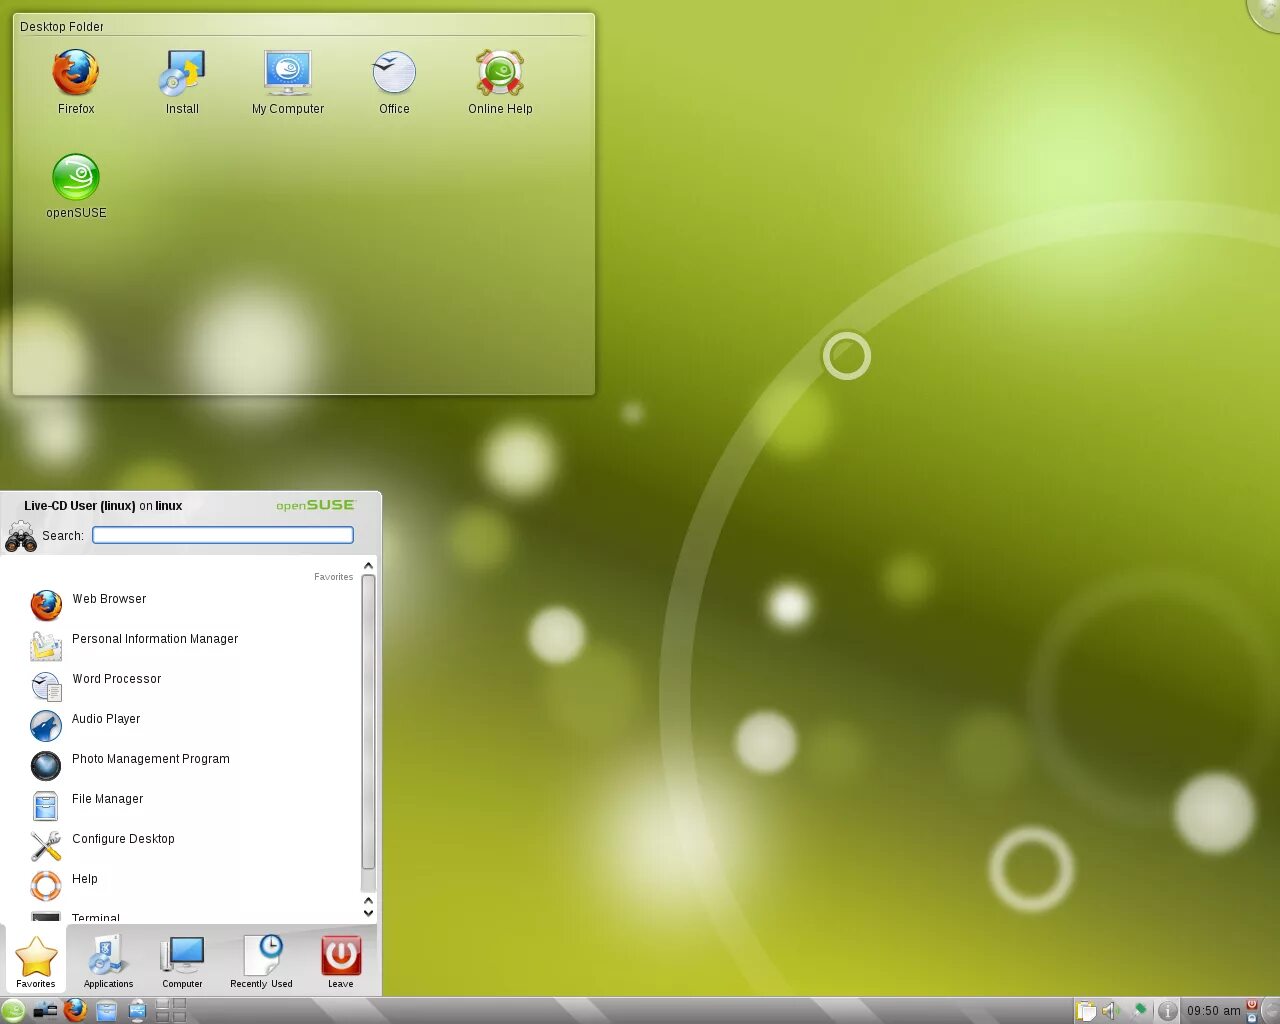Image resolution: width=1280 pixels, height=1024 pixels.
Task: Switch to the Favorites tab
Action: tap(36, 961)
